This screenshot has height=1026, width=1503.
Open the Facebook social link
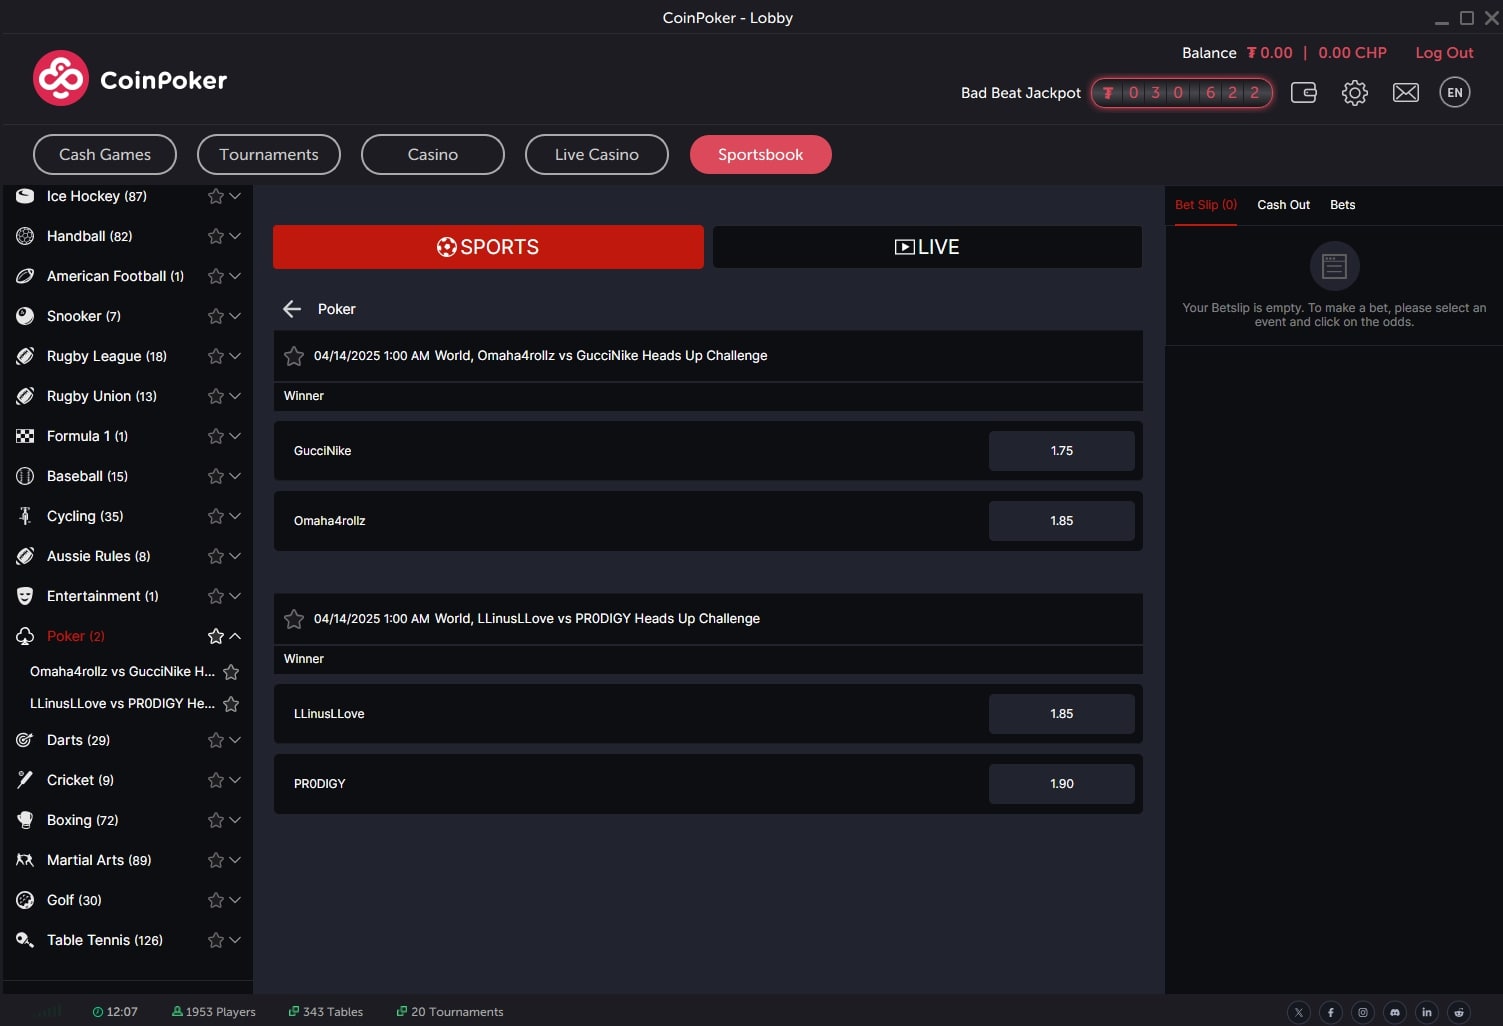click(x=1331, y=1012)
